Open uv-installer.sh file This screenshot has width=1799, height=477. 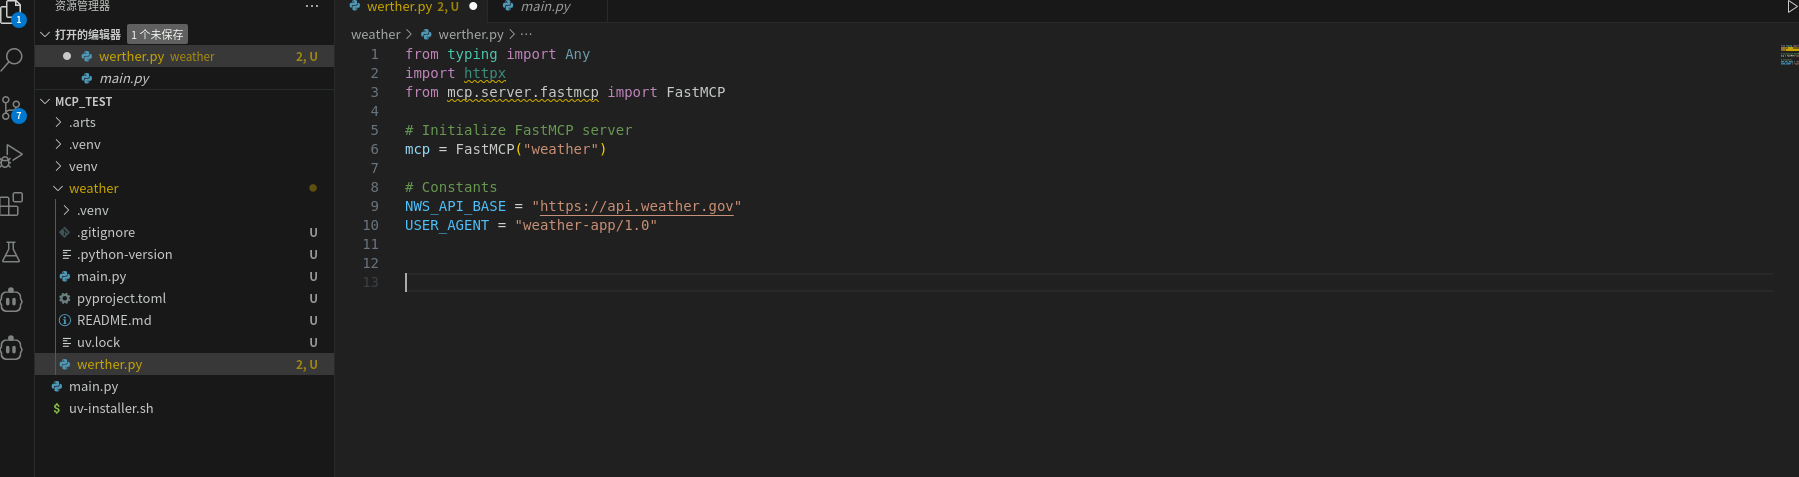point(111,408)
